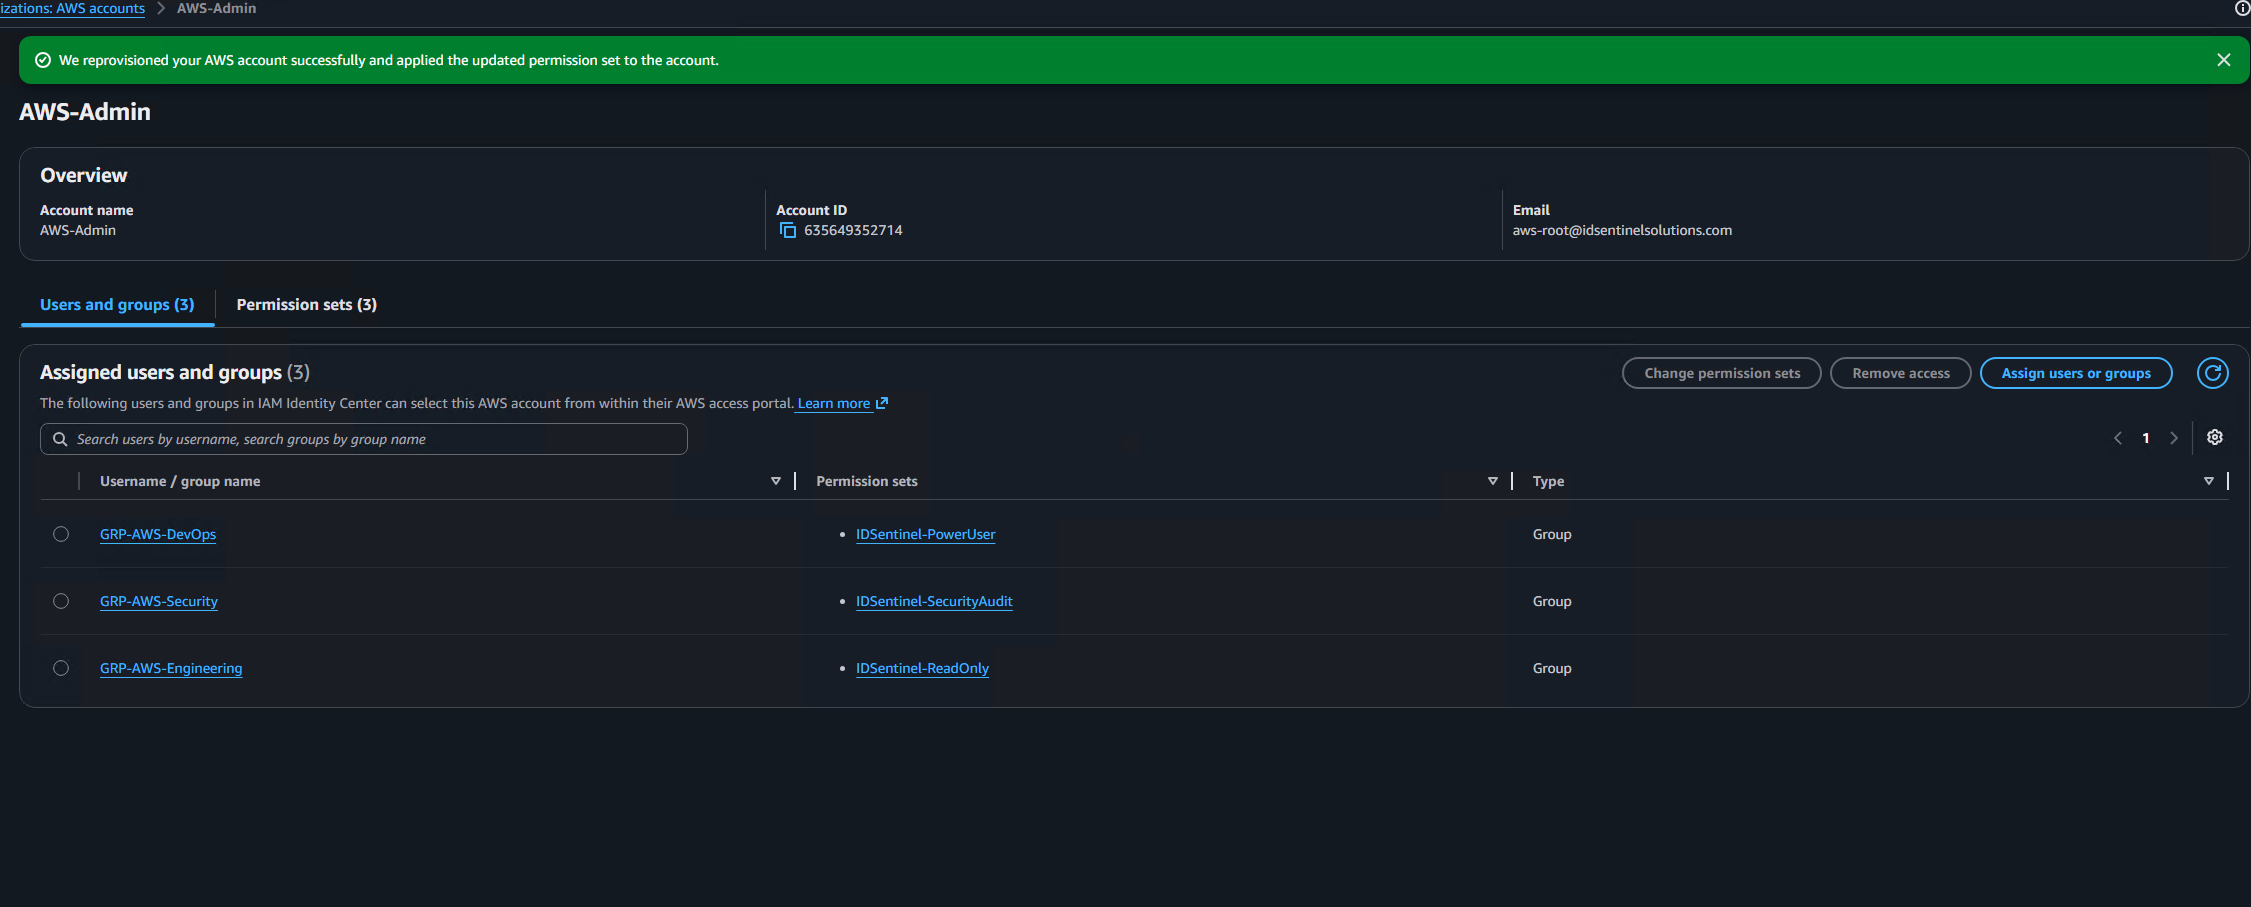Refresh the assigned users and groups list
2251x907 pixels.
coord(2212,373)
